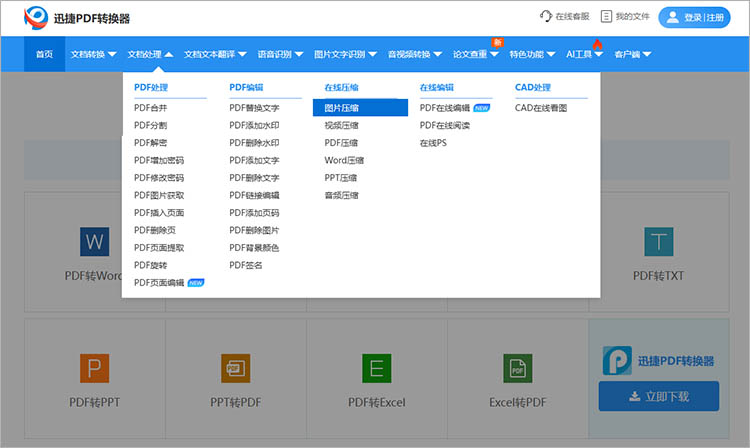Expand the 客户端 dropdown
This screenshot has height=448, width=750.
click(633, 55)
